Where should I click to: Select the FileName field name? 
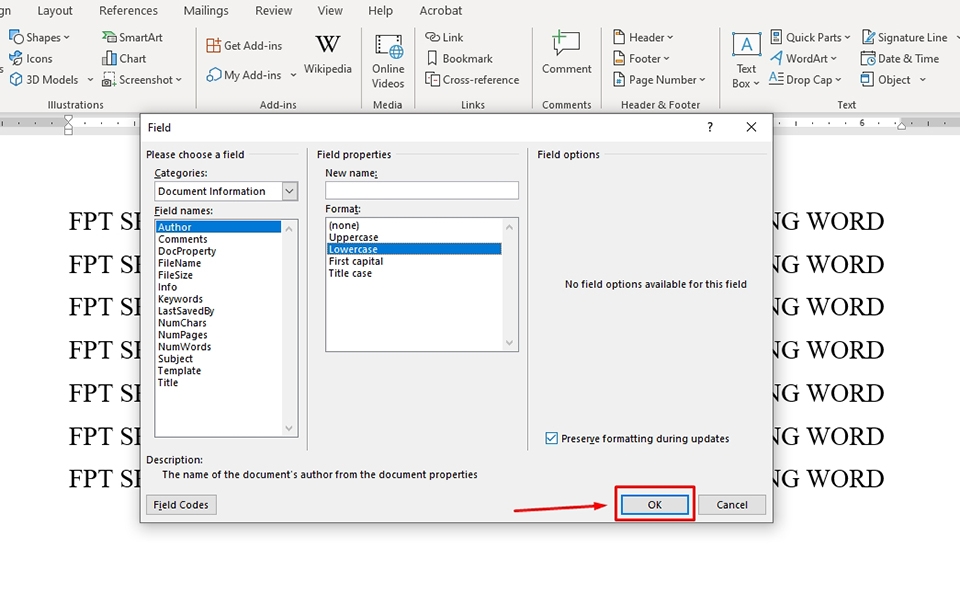pyautogui.click(x=219, y=263)
